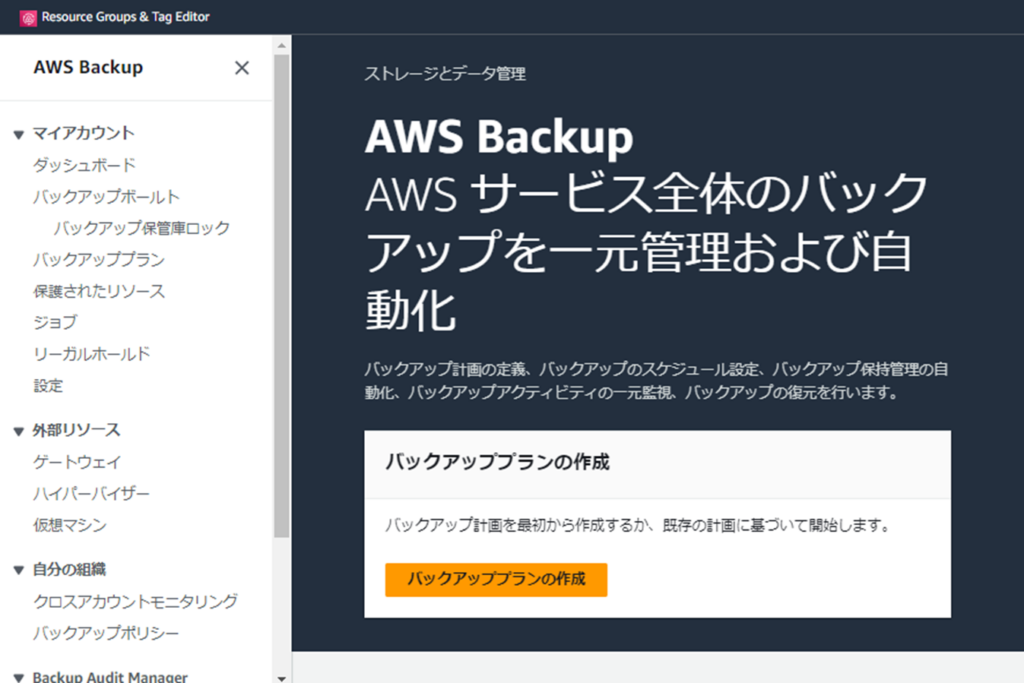Select バックアップ保管庫ロック in the sidebar
This screenshot has width=1024, height=683.
click(x=142, y=228)
